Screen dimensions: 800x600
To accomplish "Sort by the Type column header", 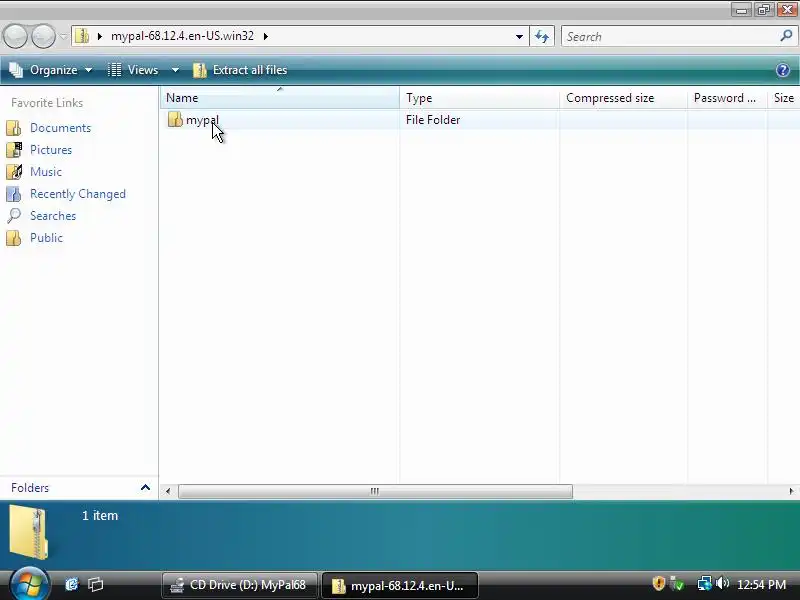I will (x=479, y=98).
